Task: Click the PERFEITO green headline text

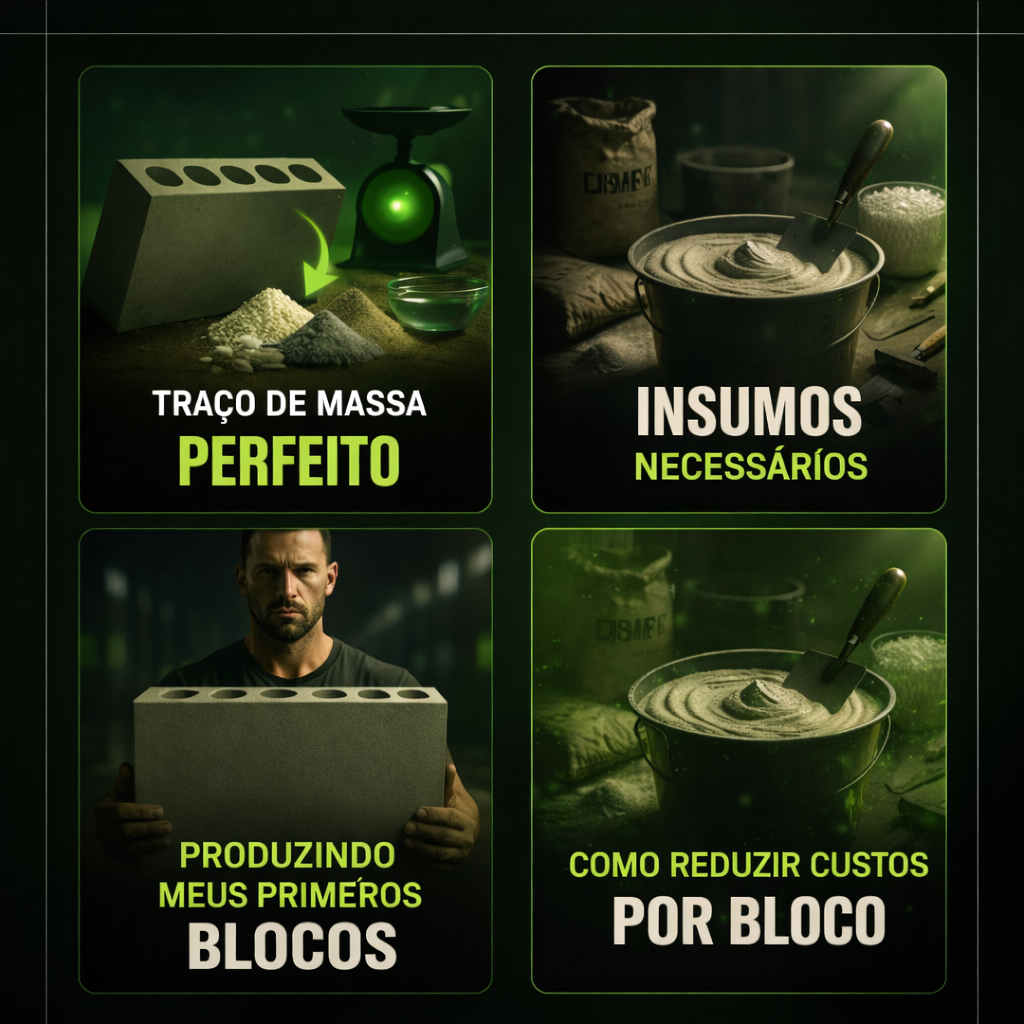Action: point(289,460)
